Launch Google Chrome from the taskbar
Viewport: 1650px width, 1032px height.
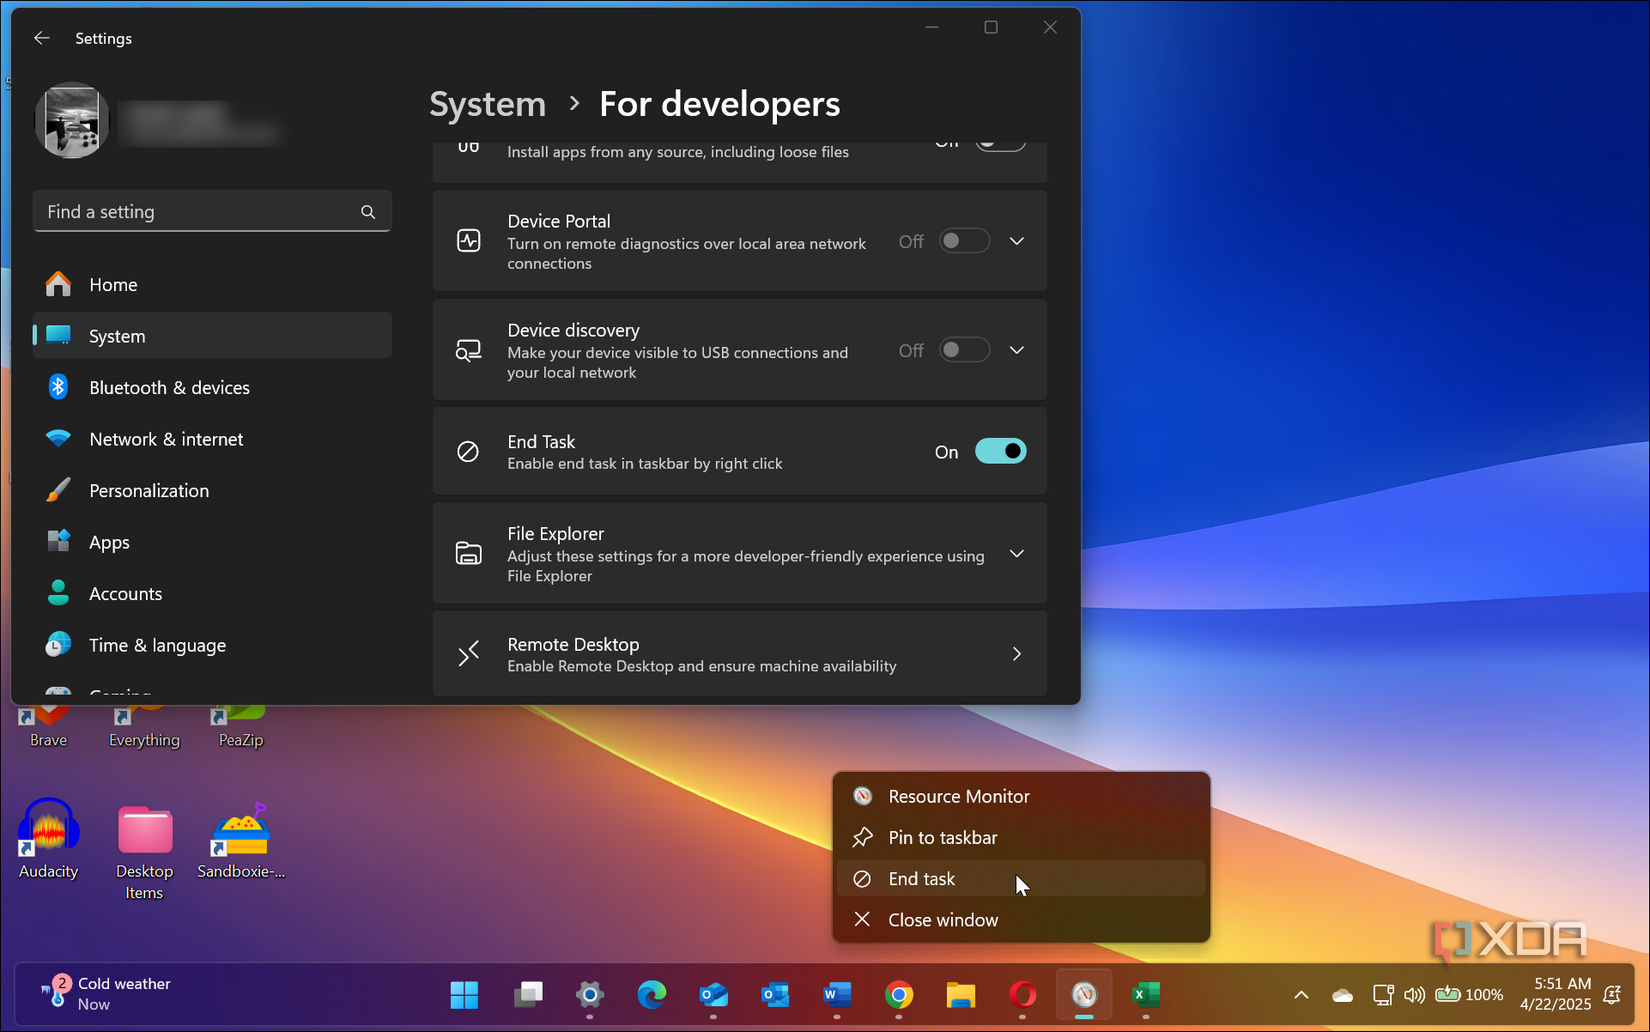[898, 995]
